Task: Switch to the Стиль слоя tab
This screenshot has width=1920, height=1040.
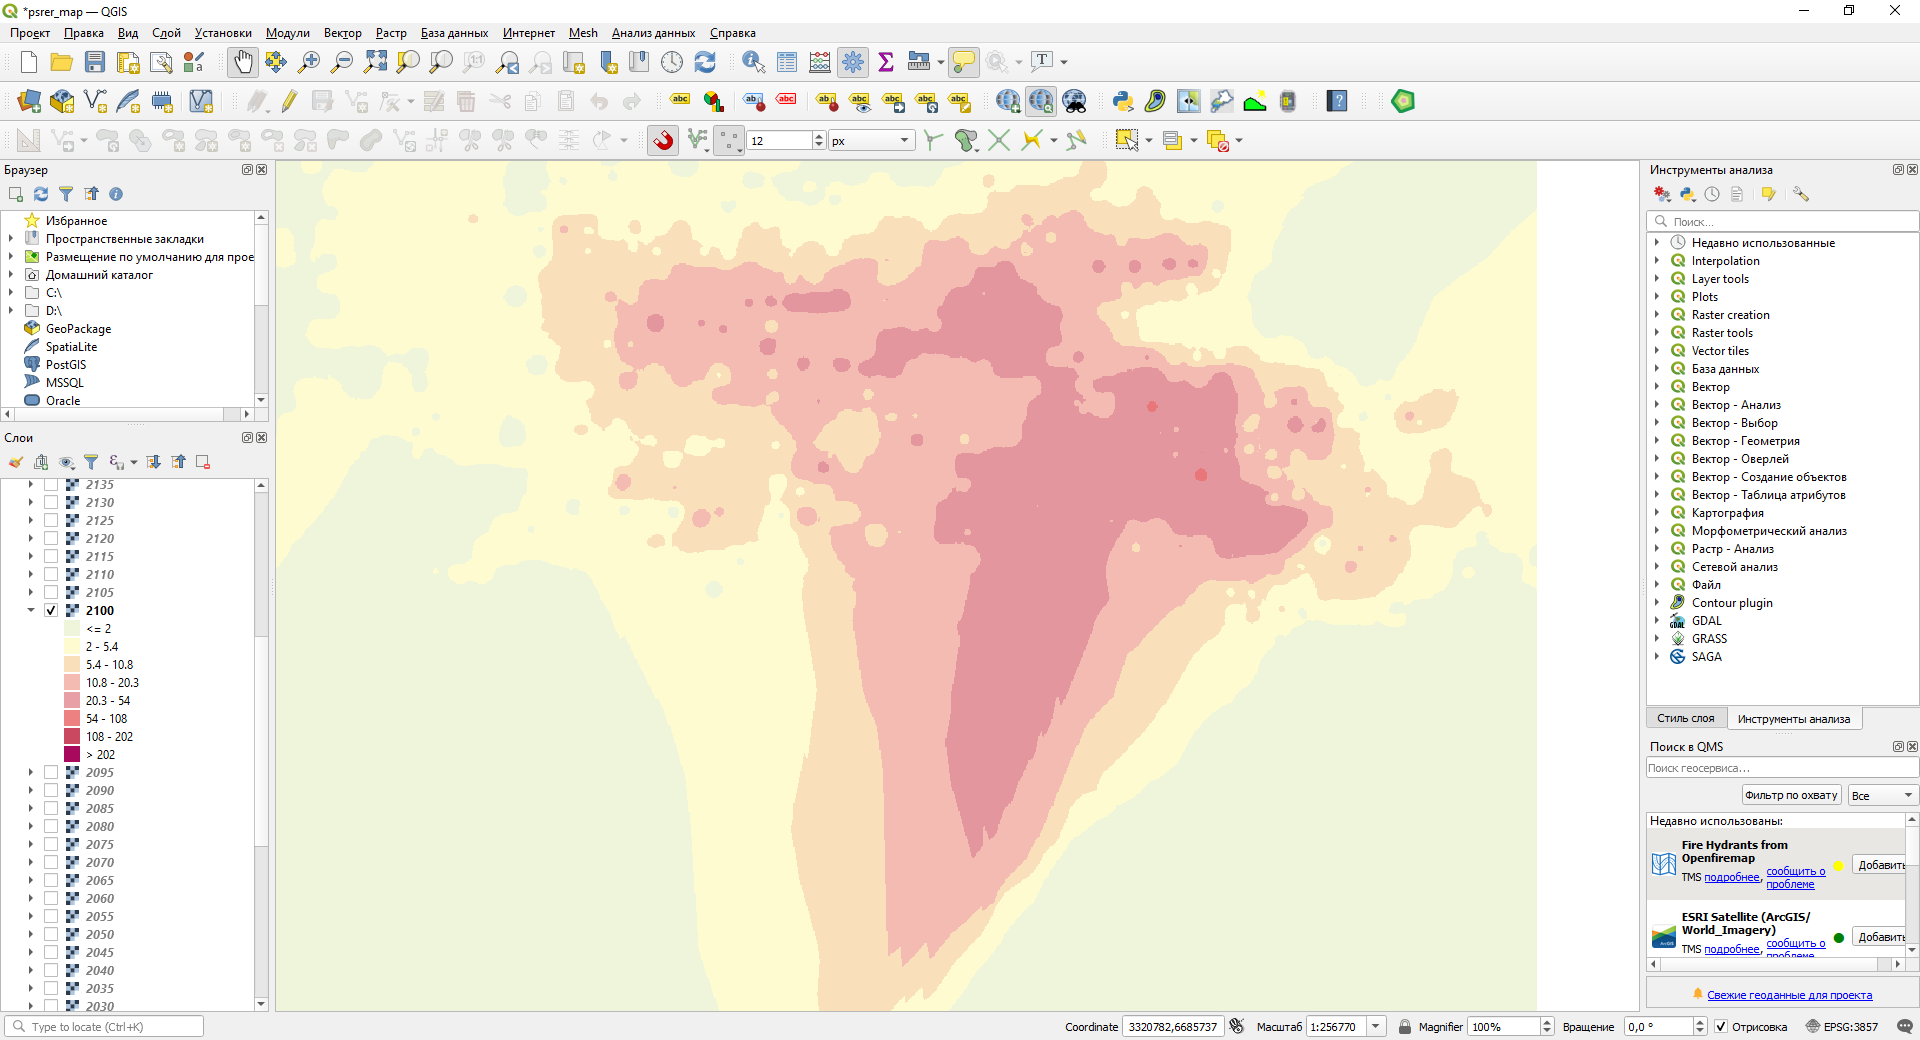Action: pos(1685,719)
